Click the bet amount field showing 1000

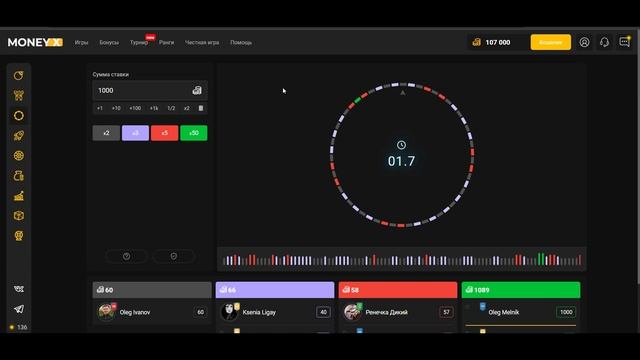[150, 90]
